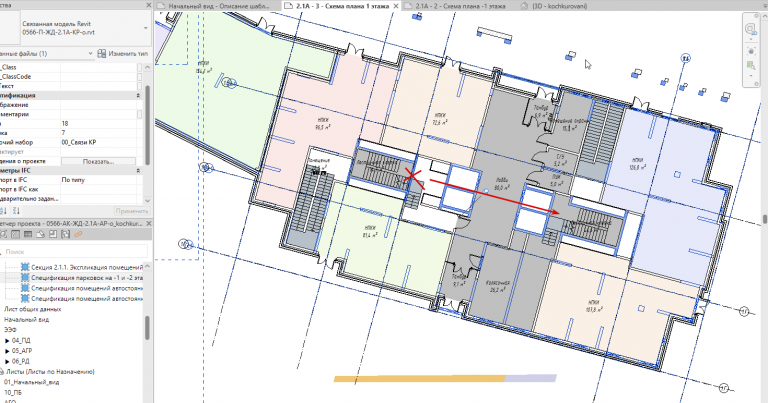This screenshot has height=403, width=768.
Task: Sort properties alphabetically ascending icon
Action: [x=3, y=211]
